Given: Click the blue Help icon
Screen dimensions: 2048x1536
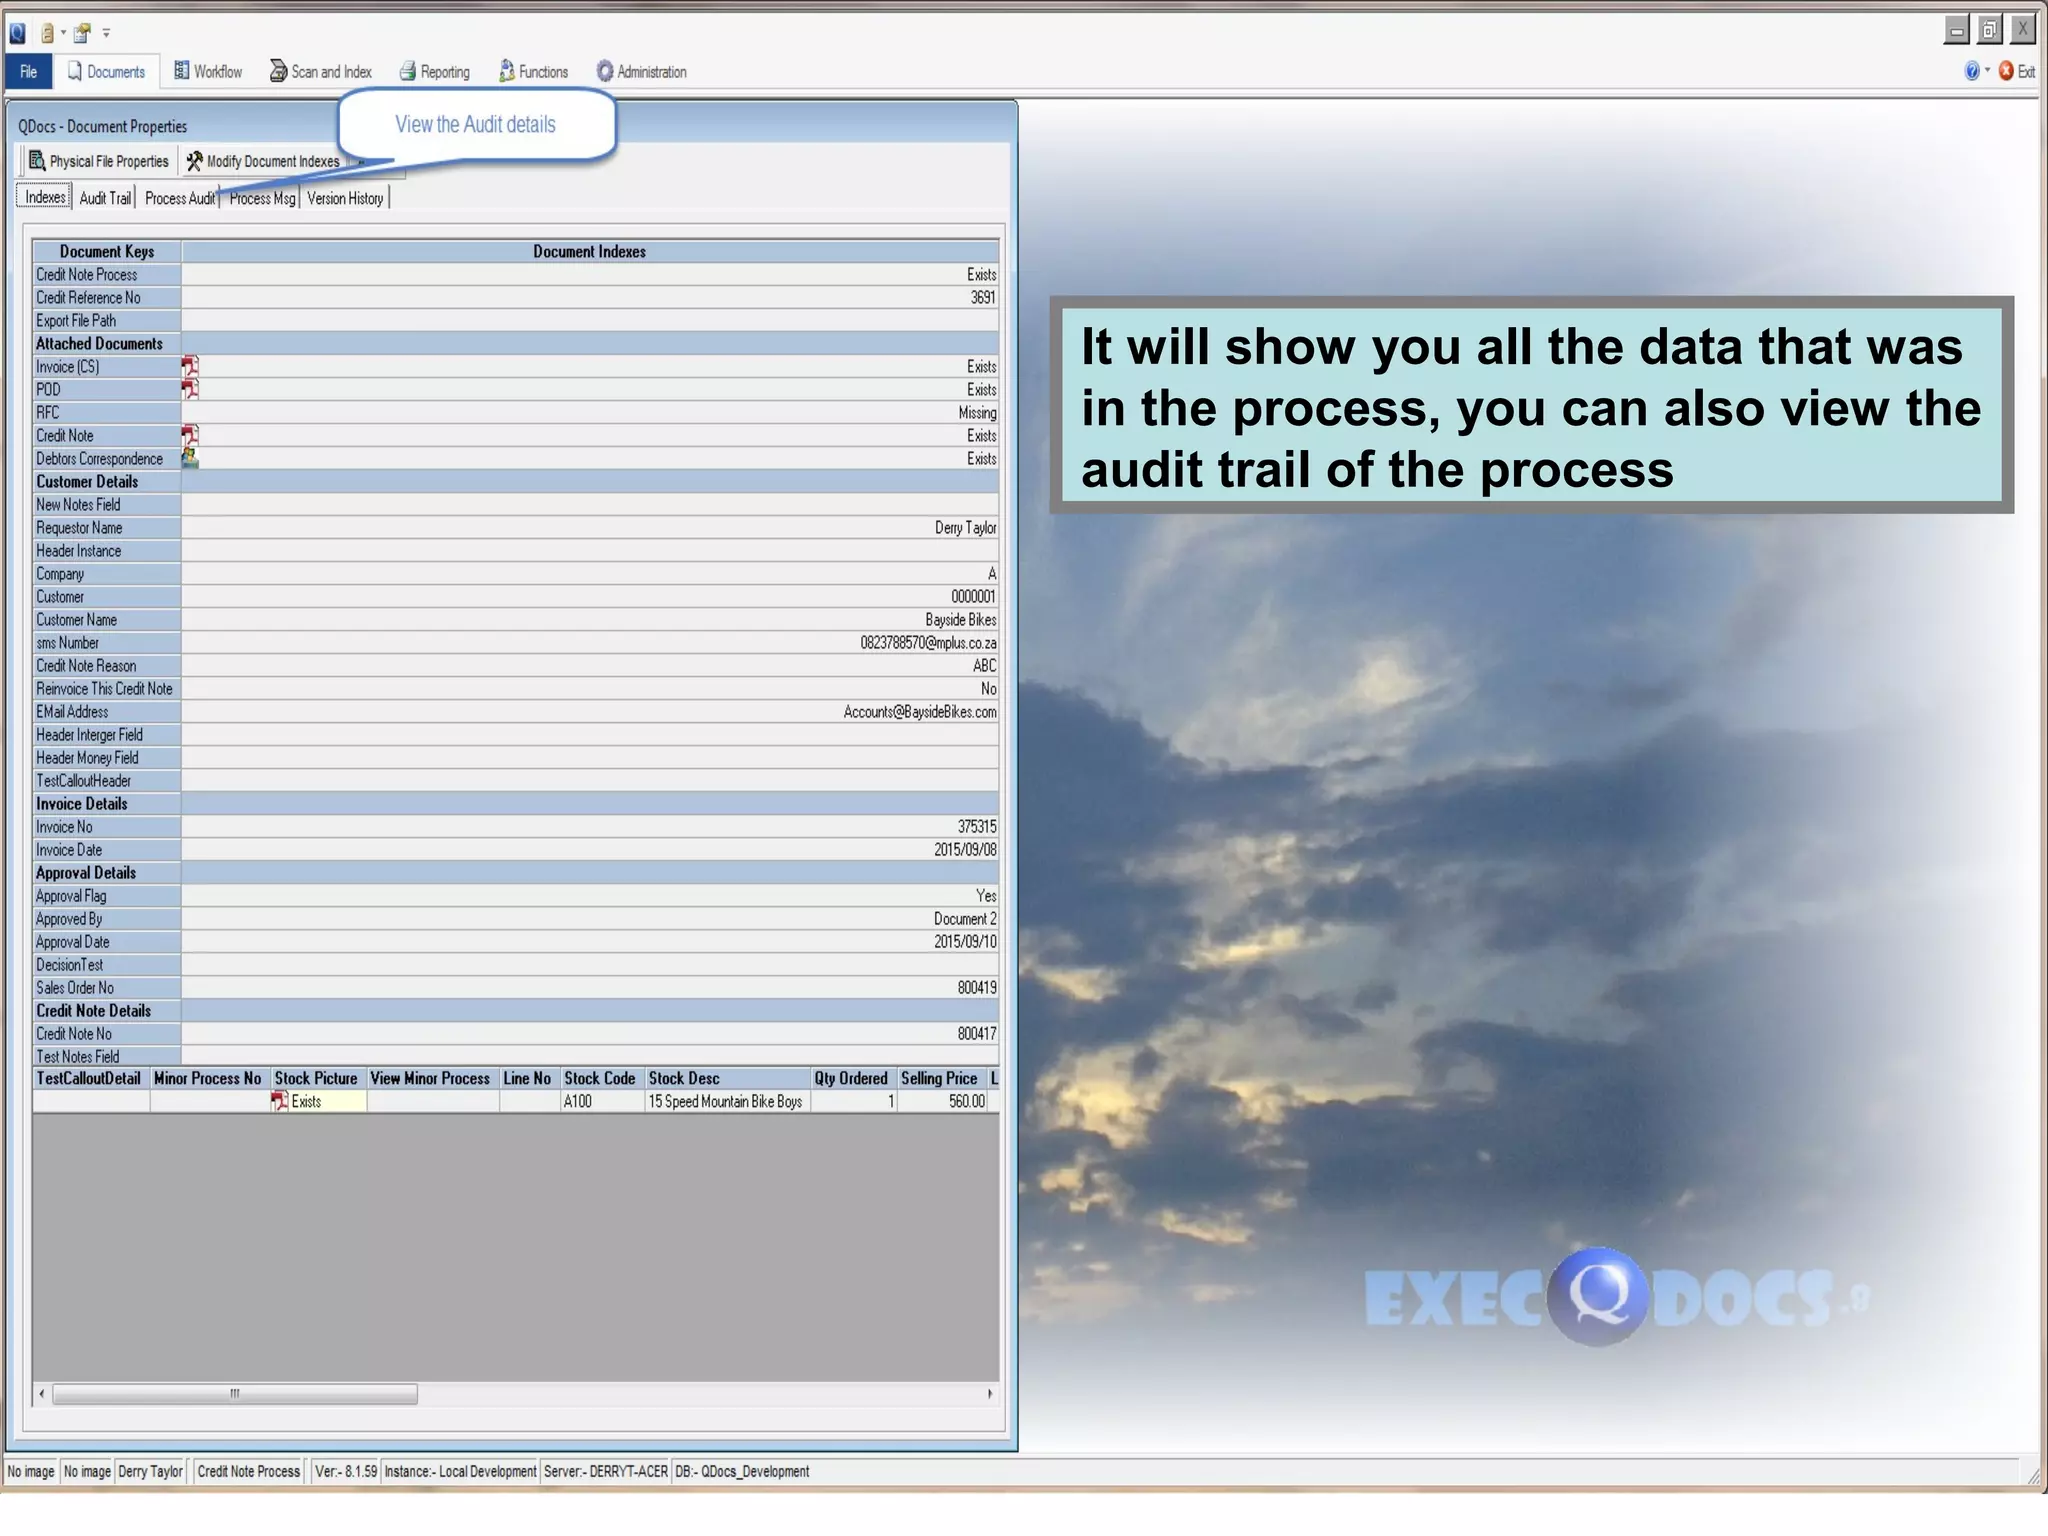Looking at the screenshot, I should [x=1971, y=71].
